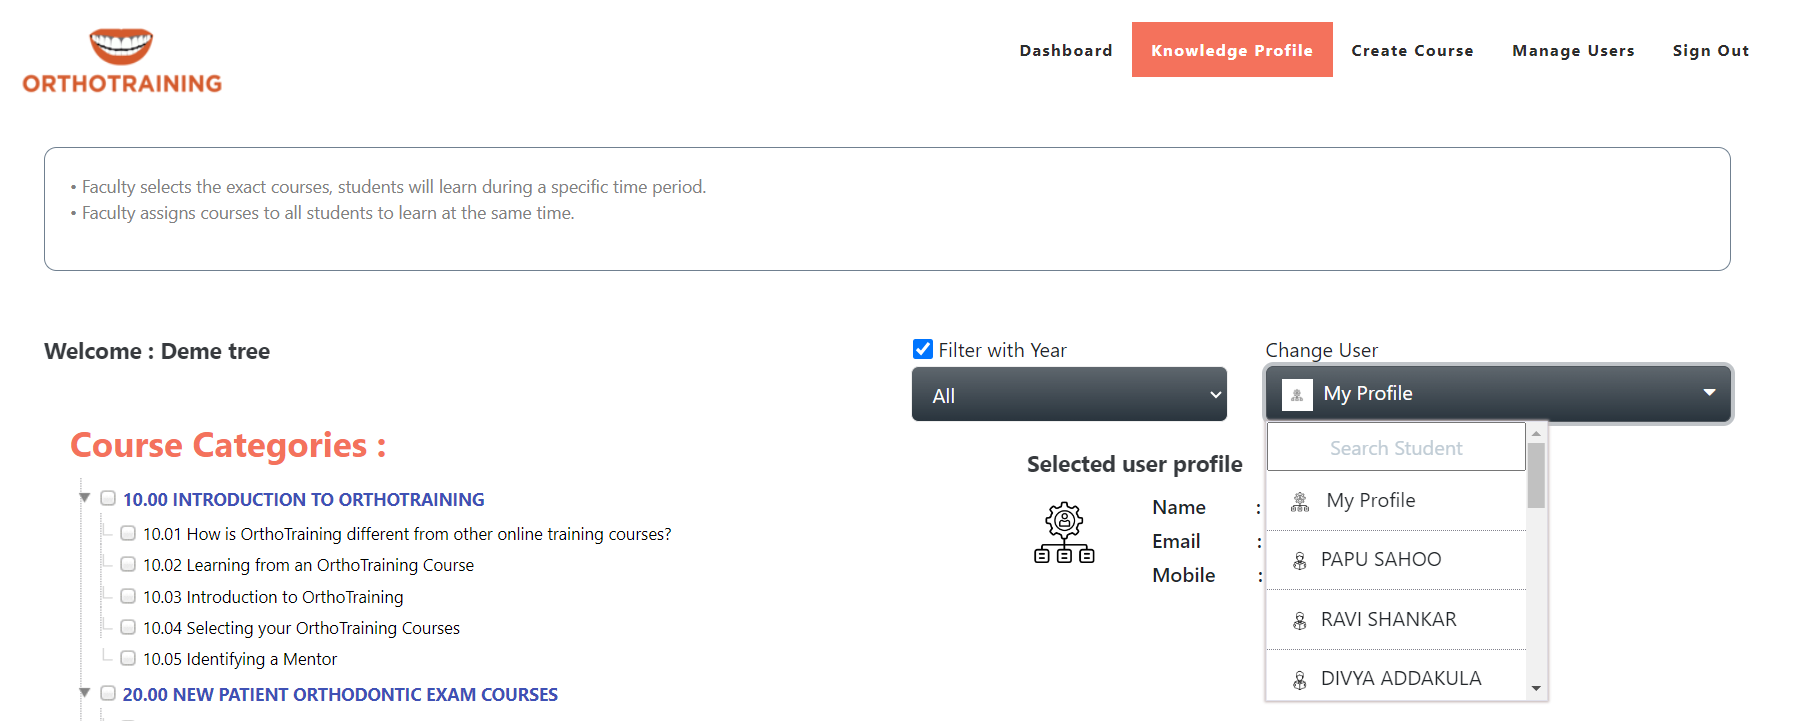Collapse the 10.00 Introduction category tree

pos(85,497)
